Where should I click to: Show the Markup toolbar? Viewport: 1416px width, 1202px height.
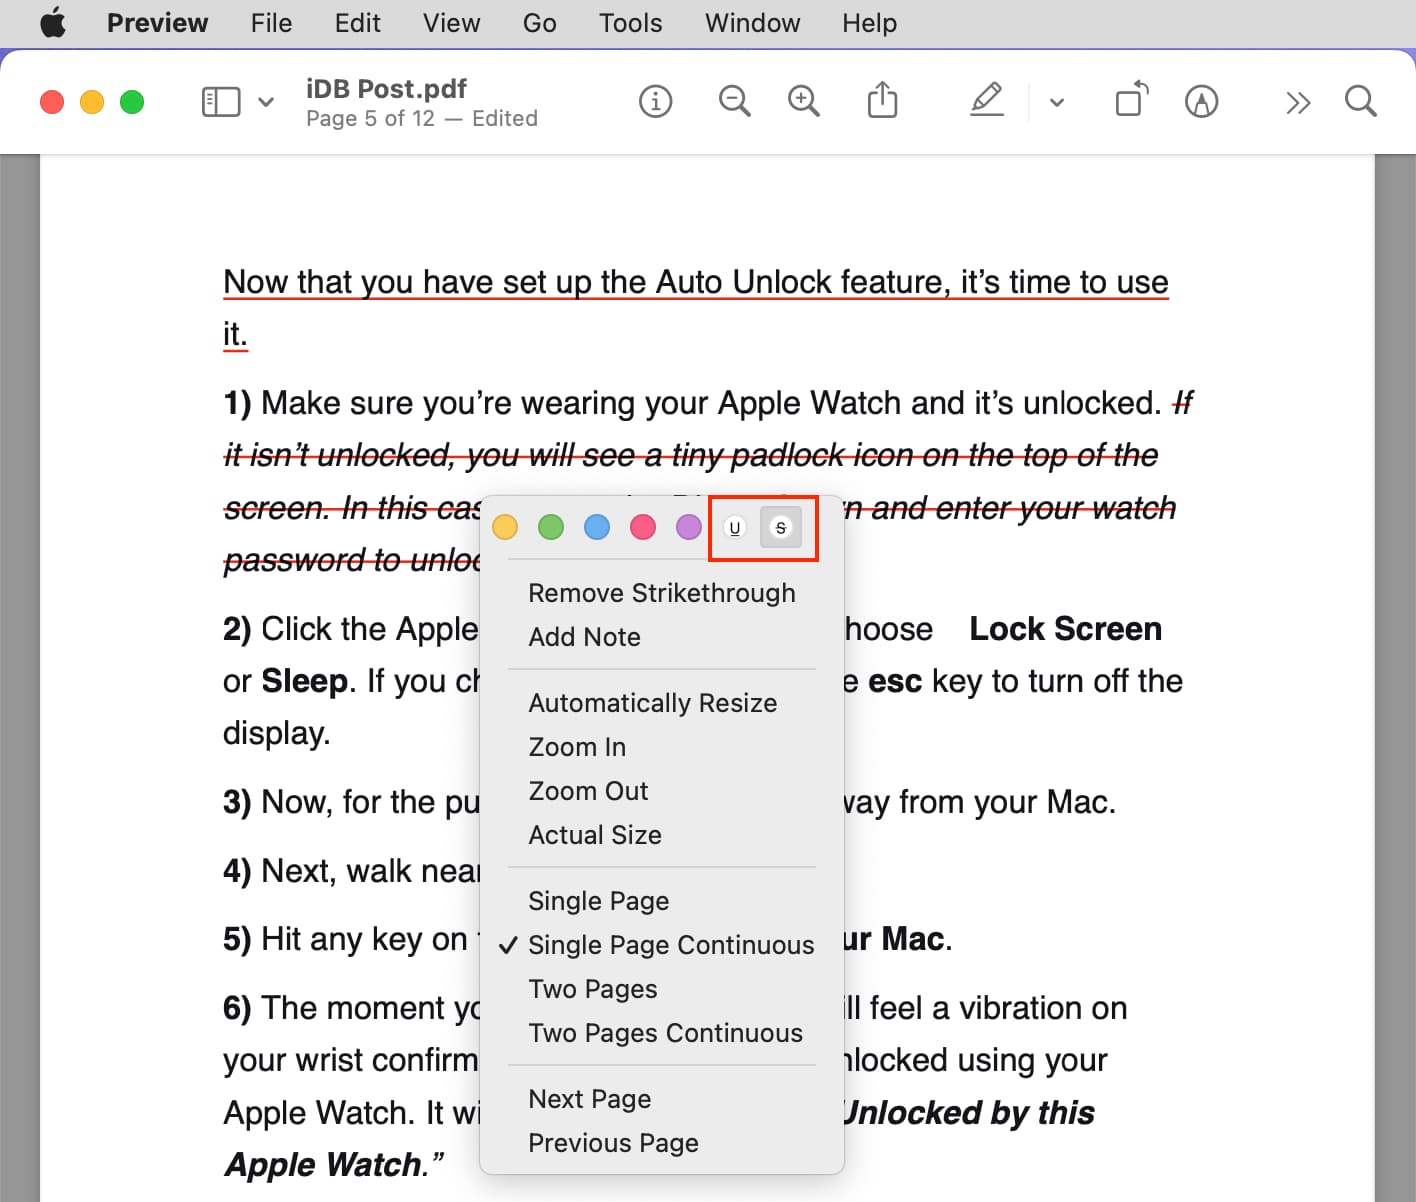click(x=1201, y=101)
